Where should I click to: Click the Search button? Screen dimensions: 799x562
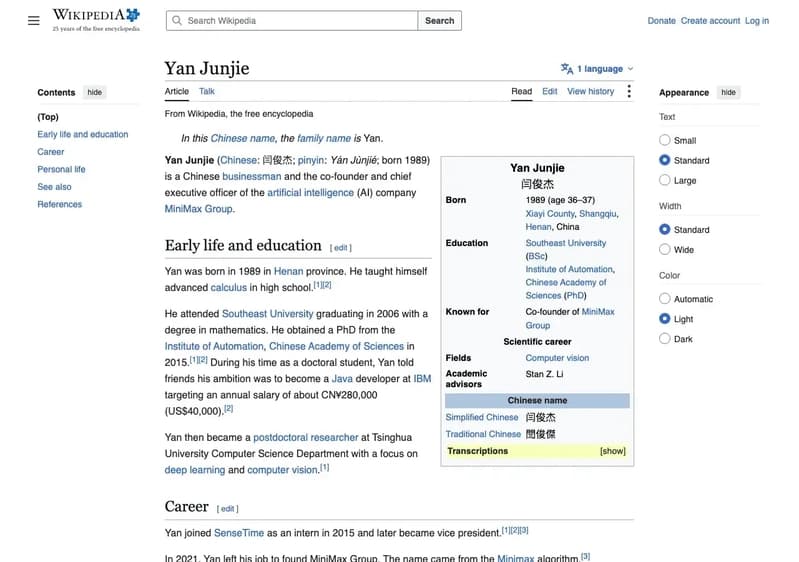pyautogui.click(x=439, y=20)
